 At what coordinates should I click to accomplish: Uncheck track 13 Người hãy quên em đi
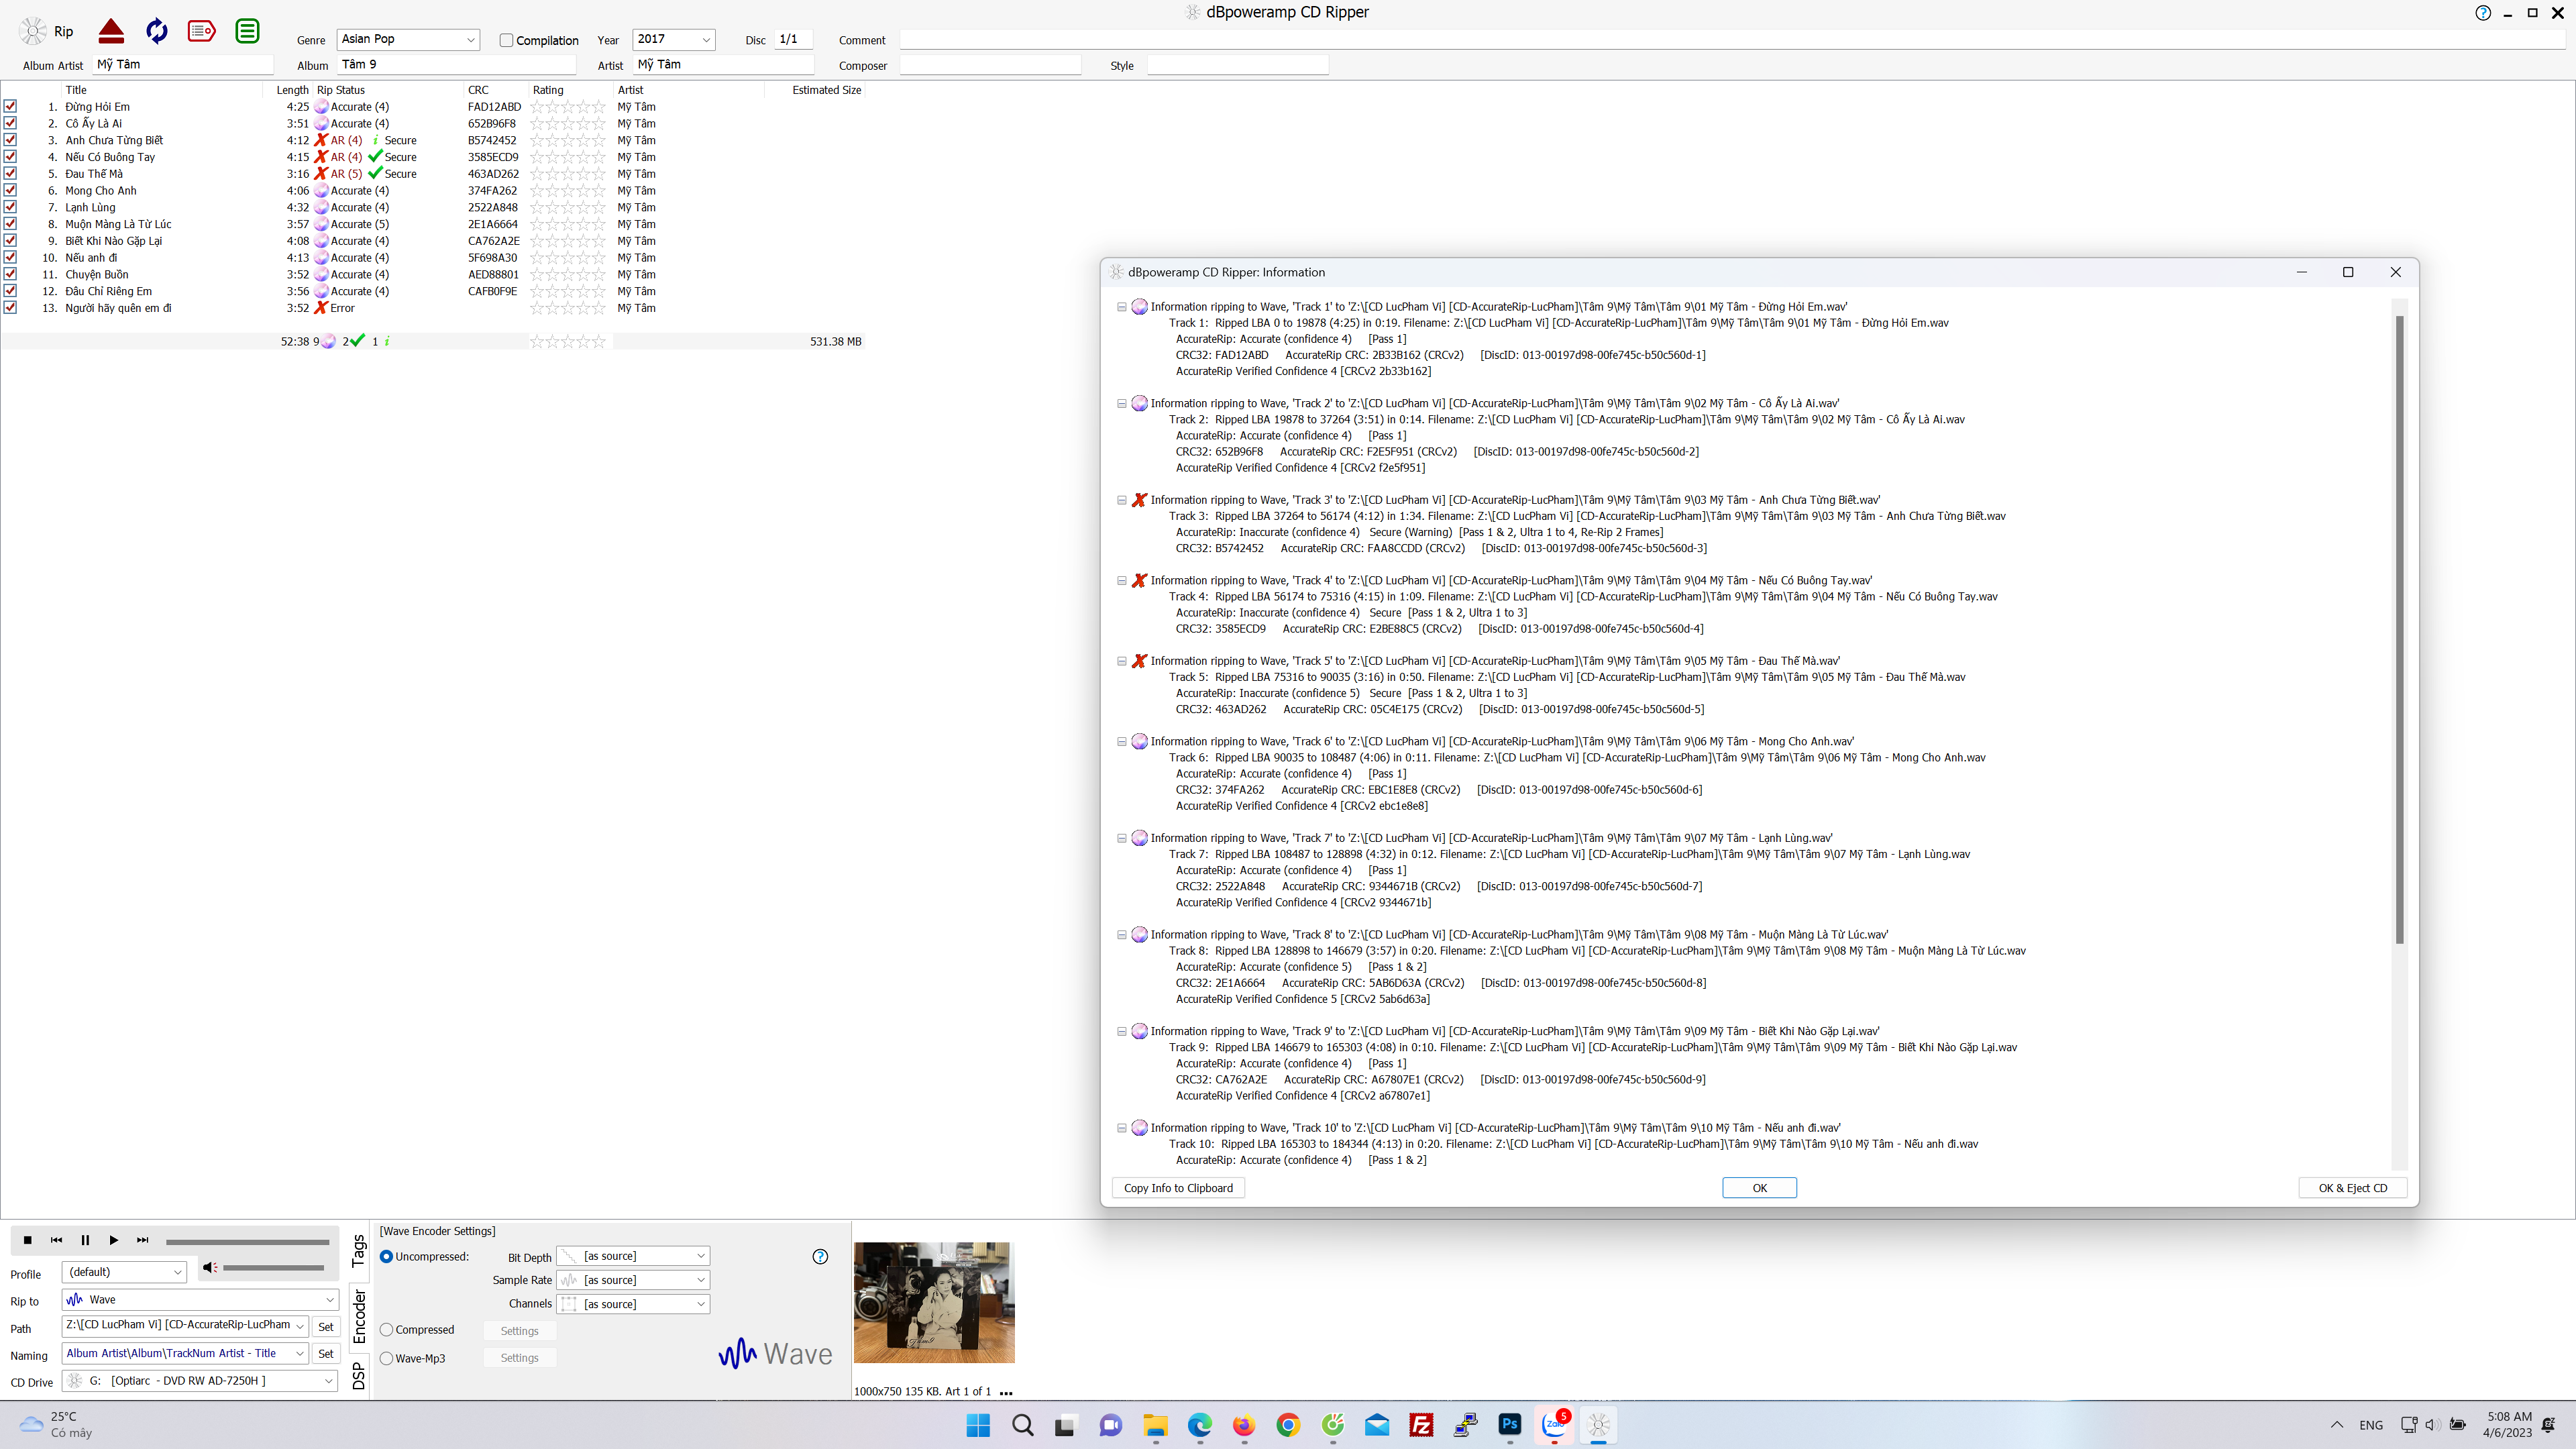(x=10, y=308)
